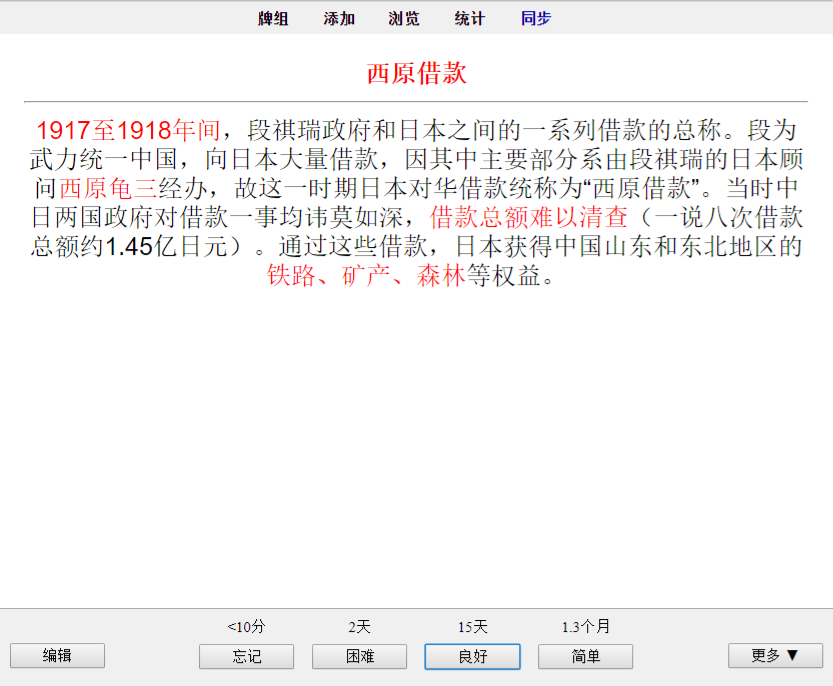Click the red name 西原龟三
This screenshot has width=833, height=686.
(108, 188)
